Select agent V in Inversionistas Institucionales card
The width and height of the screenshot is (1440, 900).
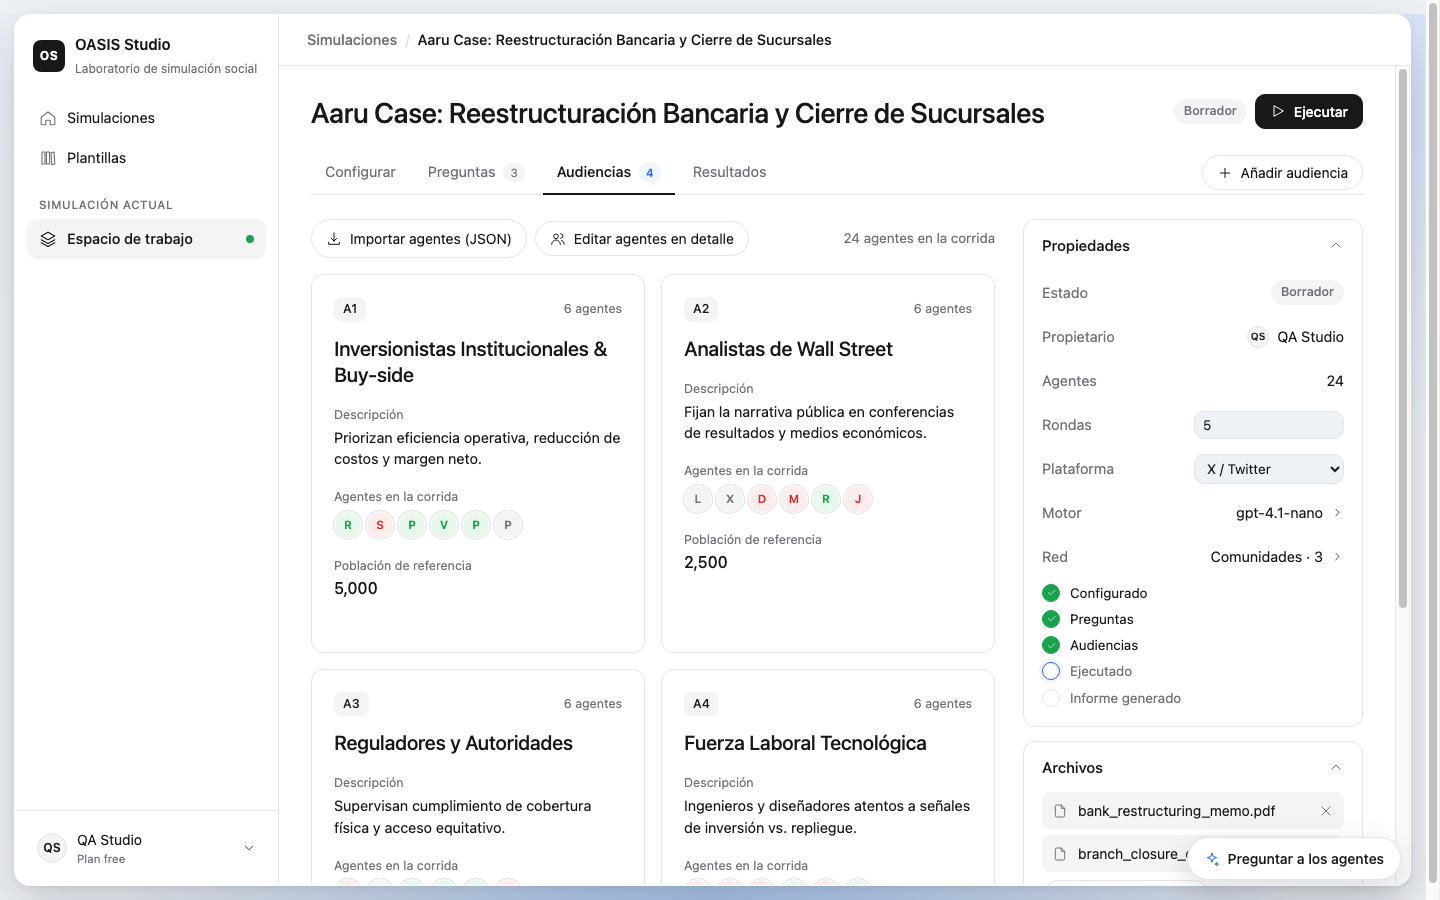pos(444,525)
